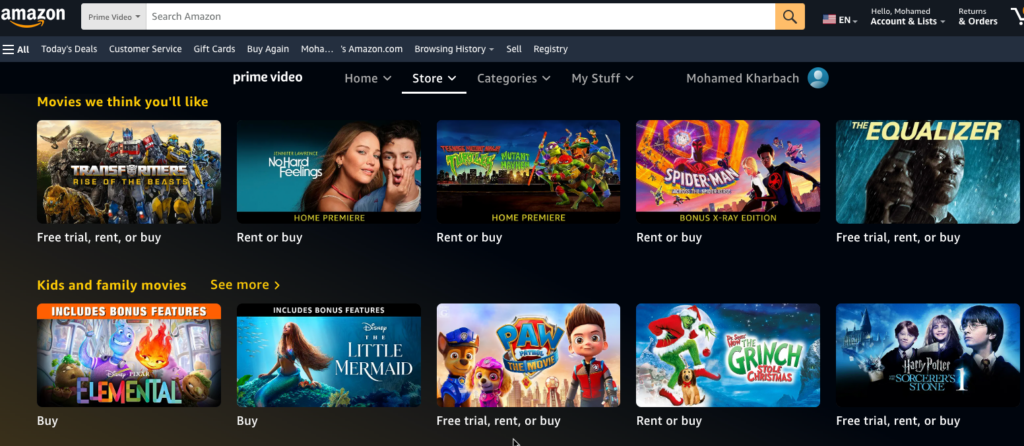The image size is (1024, 446).
Task: Open the No Hard Feelings thumbnail
Action: [328, 172]
